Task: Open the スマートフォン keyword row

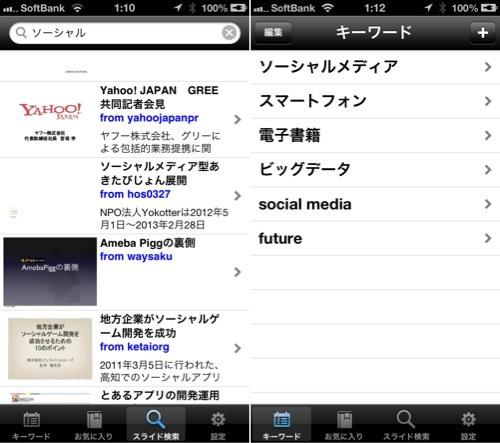Action: point(375,101)
